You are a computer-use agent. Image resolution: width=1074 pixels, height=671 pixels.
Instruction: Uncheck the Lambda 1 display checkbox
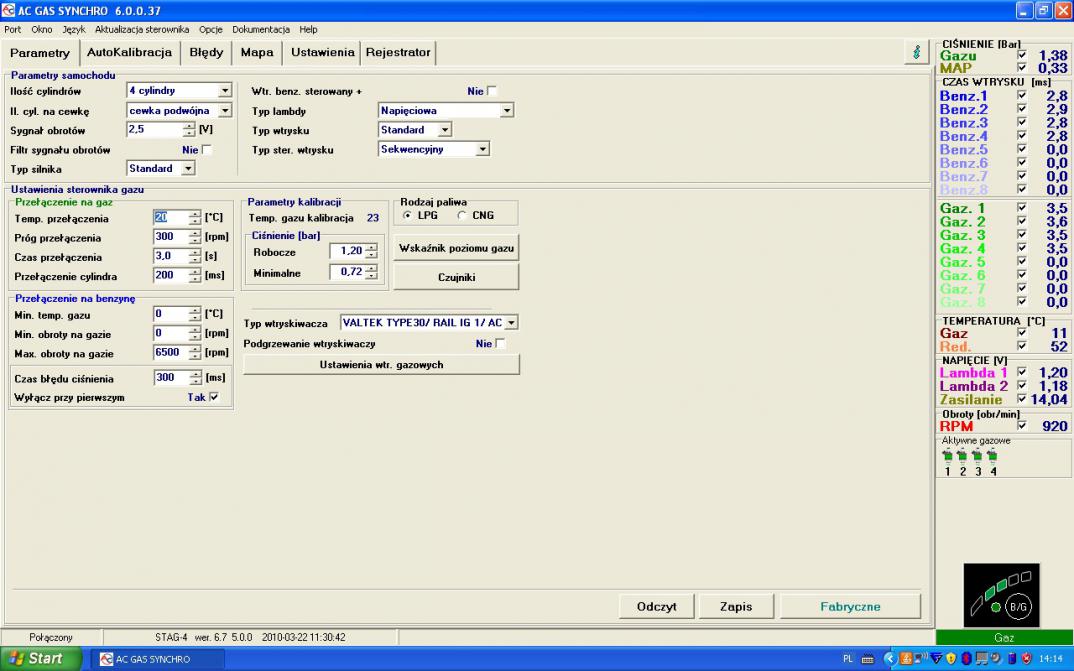[x=1022, y=373]
